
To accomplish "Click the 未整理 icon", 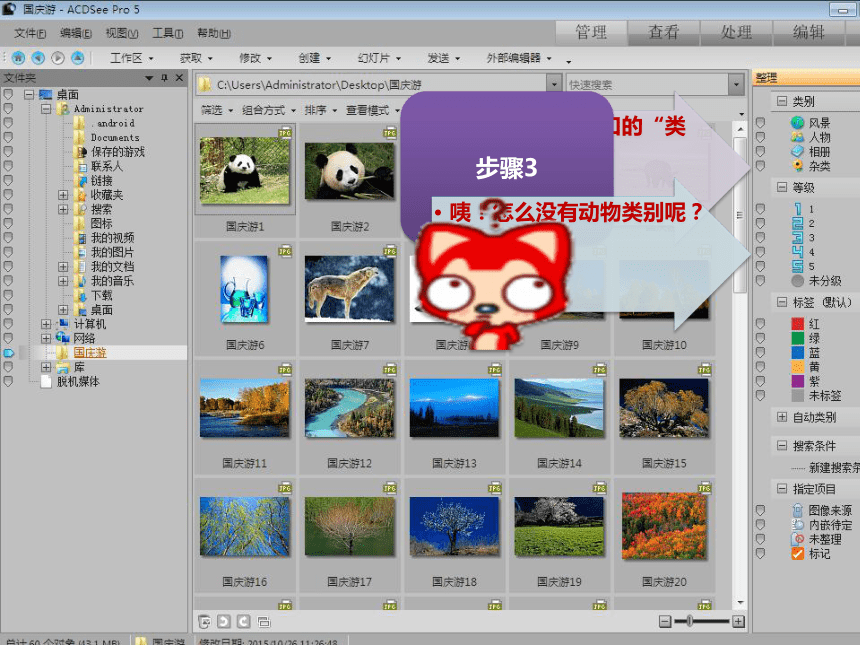I will tap(797, 539).
